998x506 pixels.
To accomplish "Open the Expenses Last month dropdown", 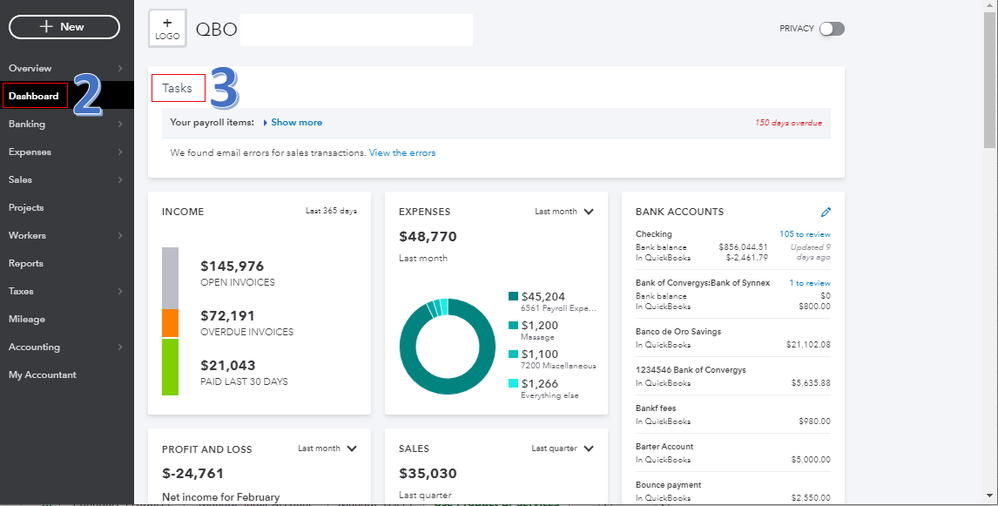I will (564, 212).
